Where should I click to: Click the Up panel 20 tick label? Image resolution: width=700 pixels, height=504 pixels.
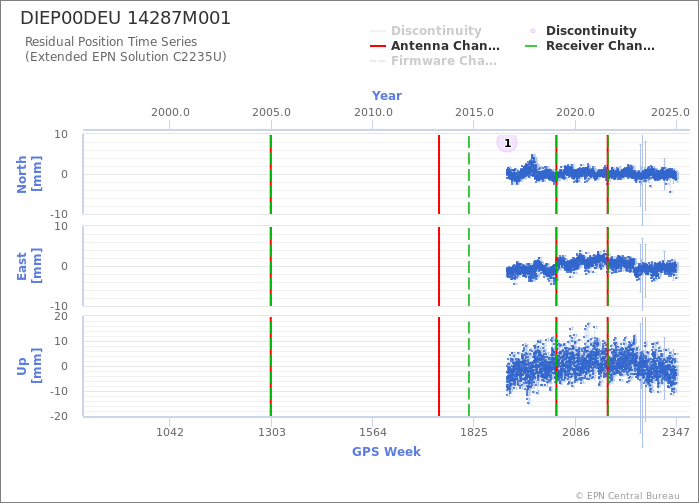(x=61, y=316)
